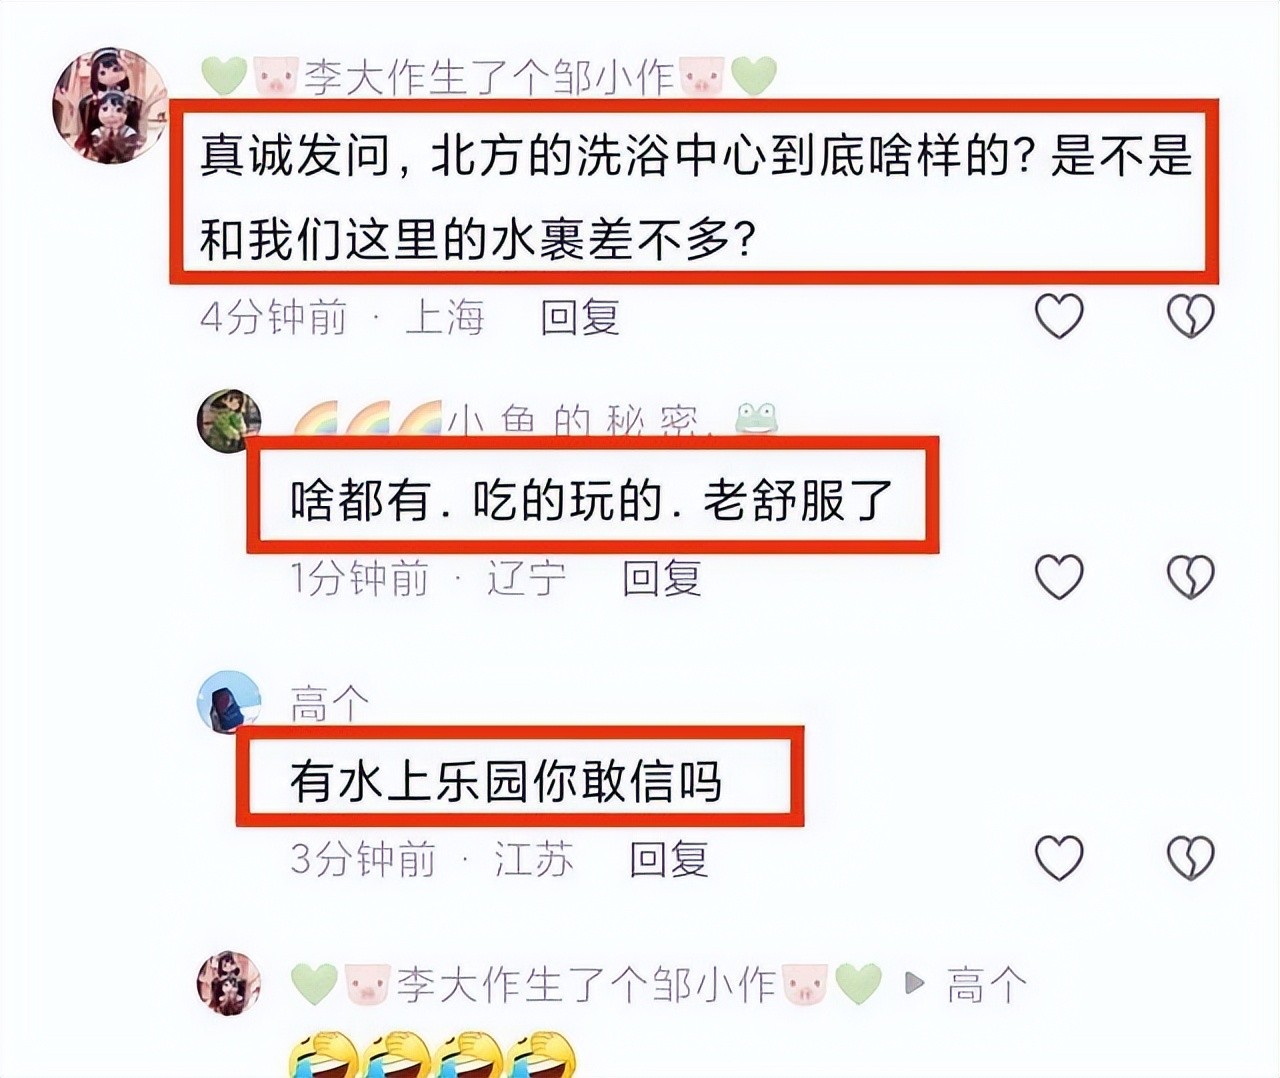
Task: Open the bottom 李大作生了个邹小作 avatar
Action: tap(229, 983)
